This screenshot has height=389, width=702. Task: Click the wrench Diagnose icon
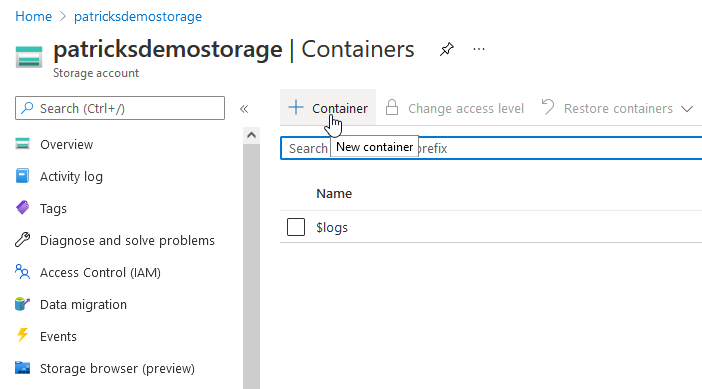[x=22, y=240]
